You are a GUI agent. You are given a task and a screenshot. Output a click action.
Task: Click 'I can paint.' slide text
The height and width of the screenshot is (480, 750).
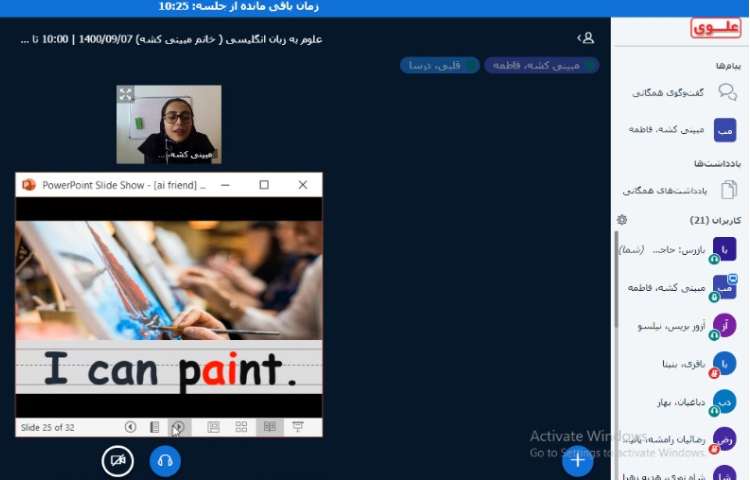[170, 369]
